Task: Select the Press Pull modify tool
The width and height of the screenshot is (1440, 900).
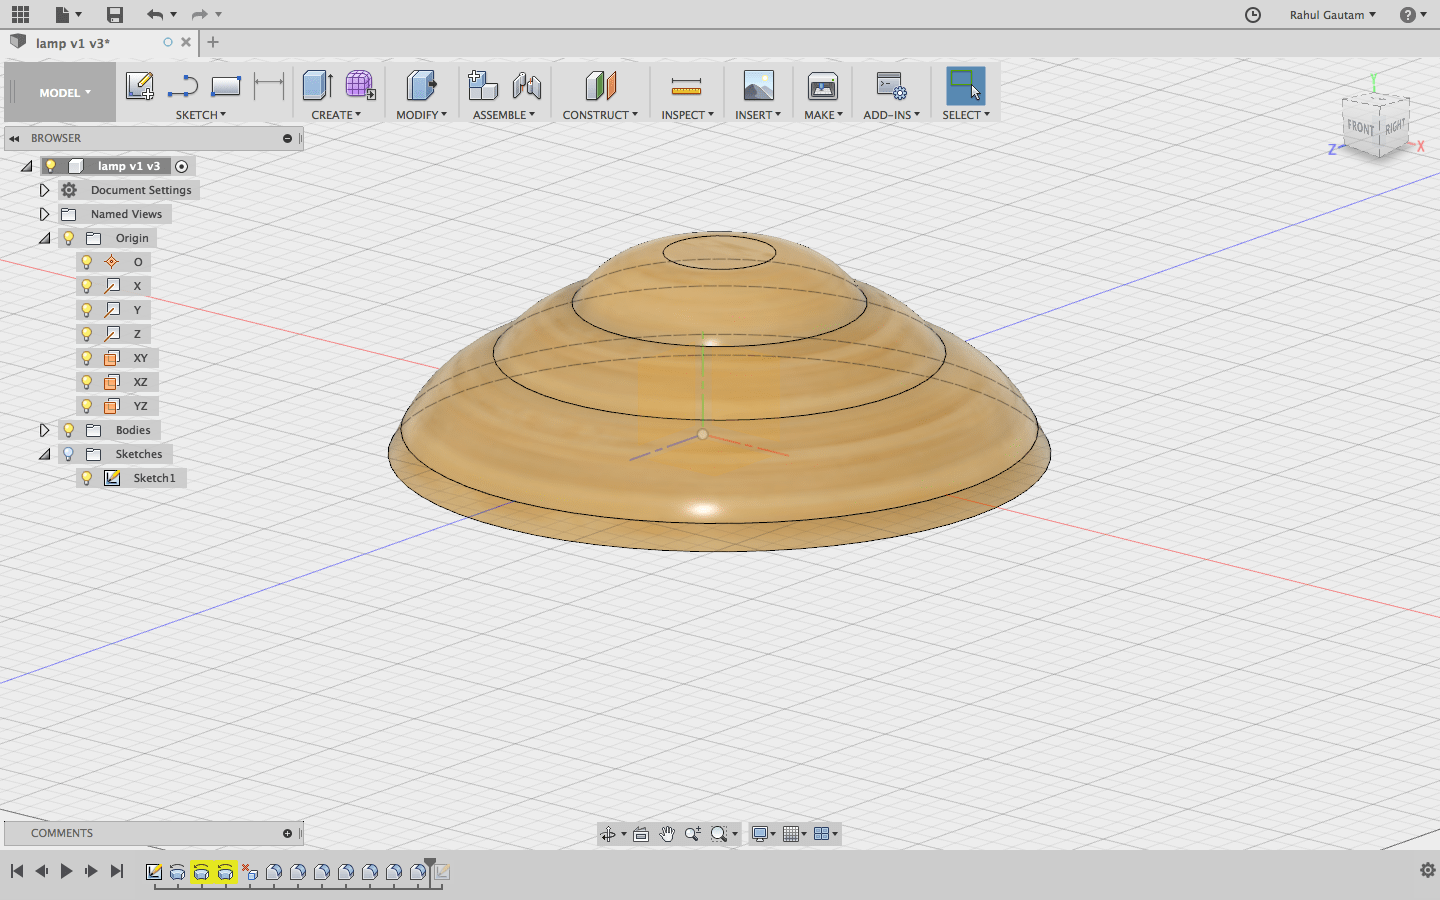Action: [421, 86]
